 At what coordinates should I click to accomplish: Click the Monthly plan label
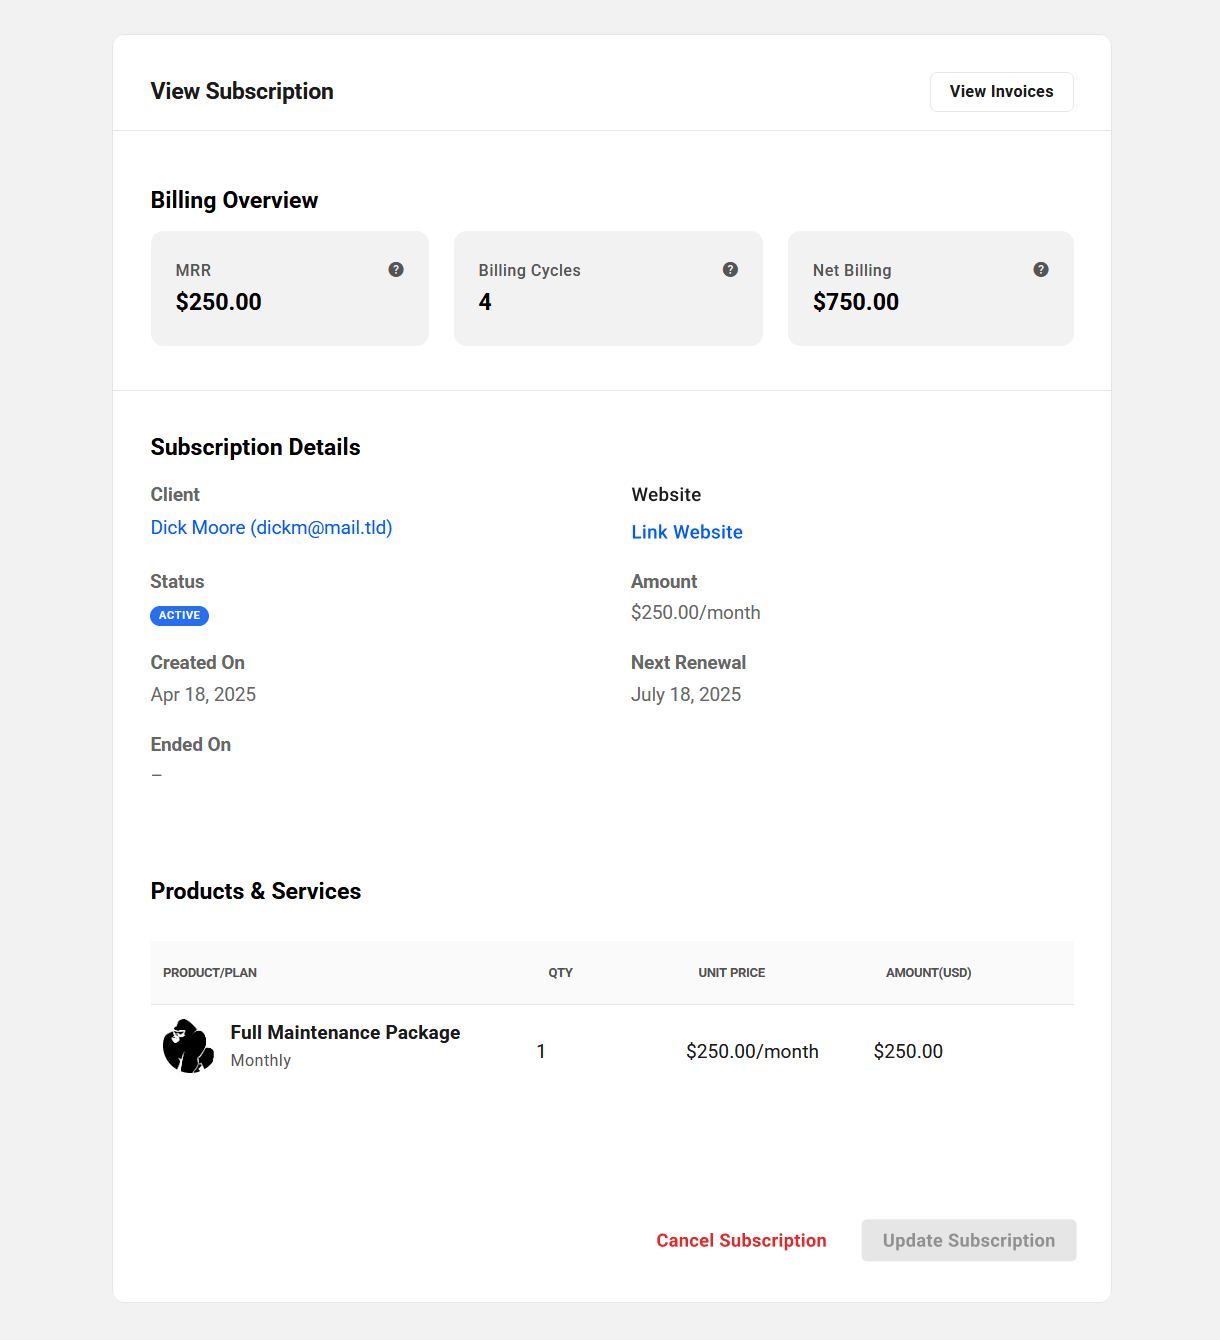click(x=261, y=1061)
